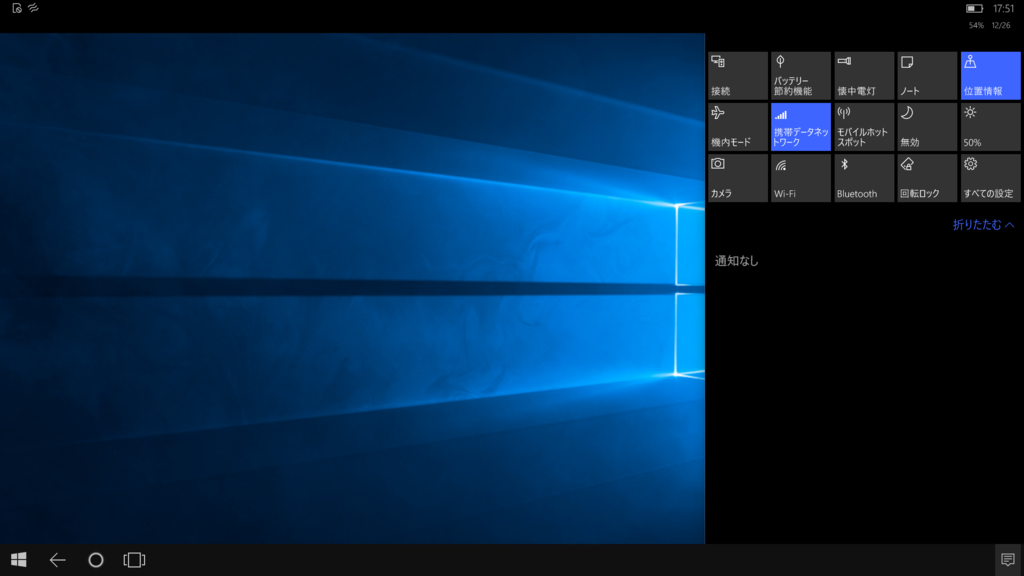1024x576 pixels.
Task: Launch カメラ camera tile
Action: tap(738, 178)
